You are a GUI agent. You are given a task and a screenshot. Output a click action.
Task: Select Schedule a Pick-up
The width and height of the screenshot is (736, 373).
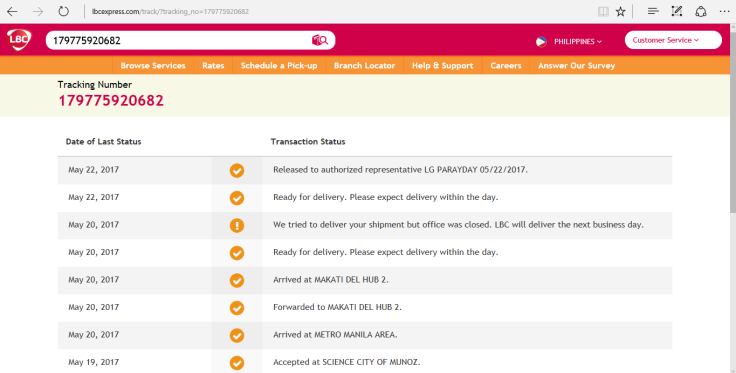(279, 66)
